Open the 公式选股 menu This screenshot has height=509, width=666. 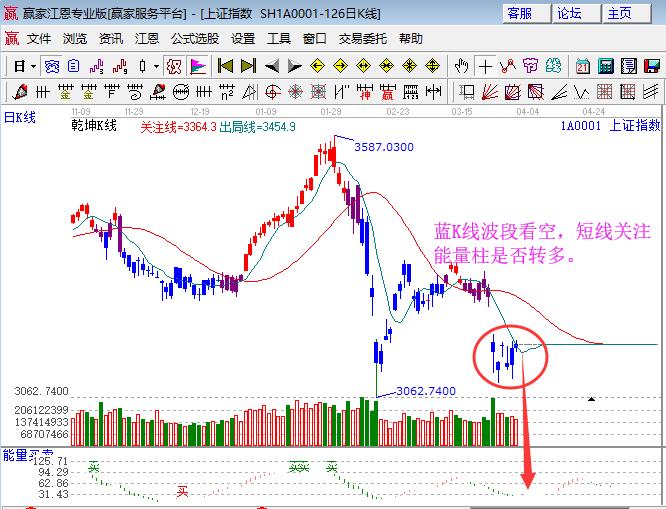195,39
